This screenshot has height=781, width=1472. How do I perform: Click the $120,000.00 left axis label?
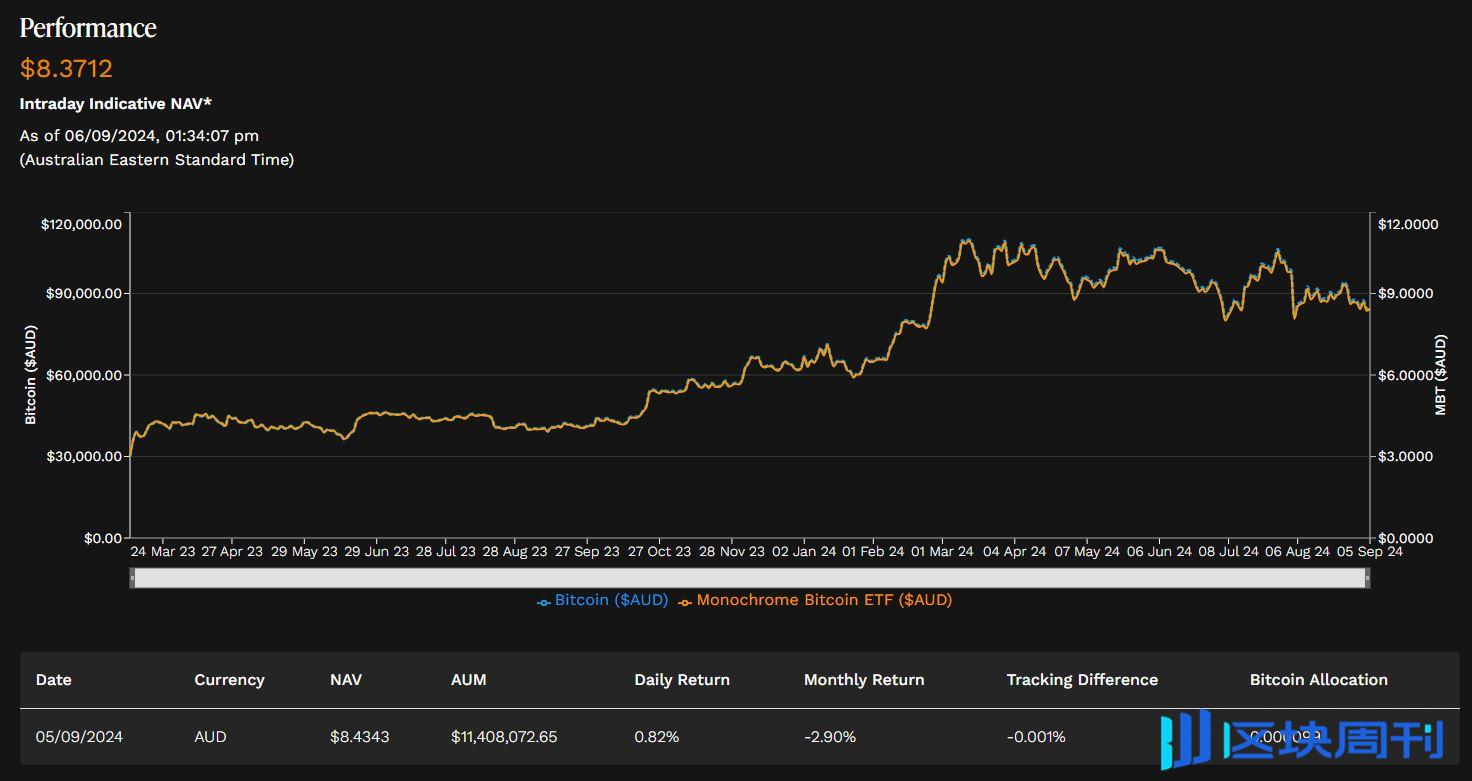tap(81, 225)
